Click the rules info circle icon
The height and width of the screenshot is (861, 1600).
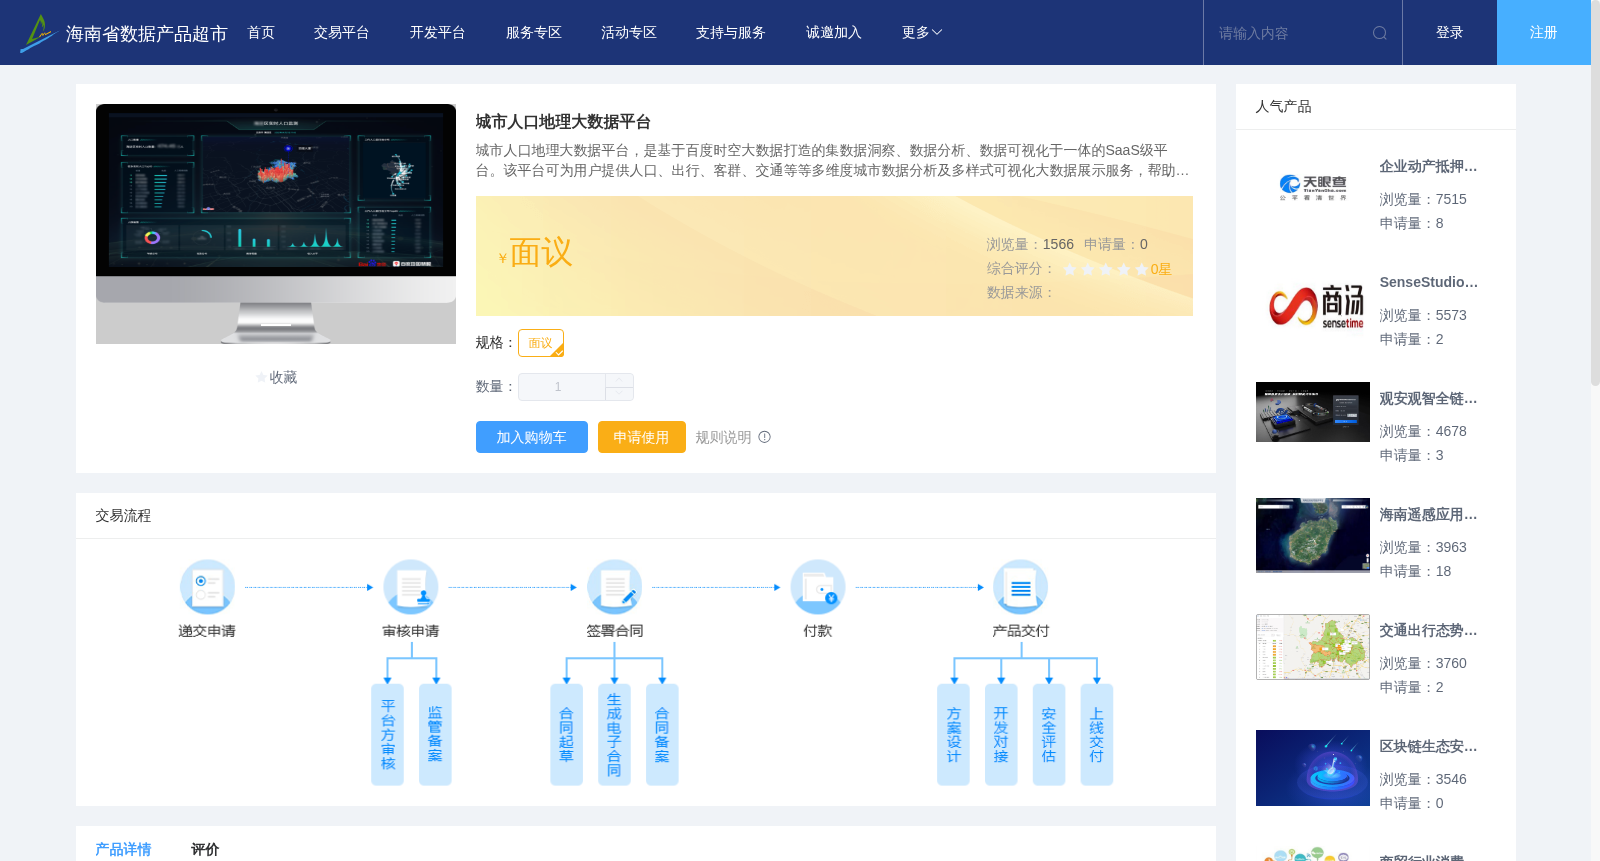coord(765,437)
